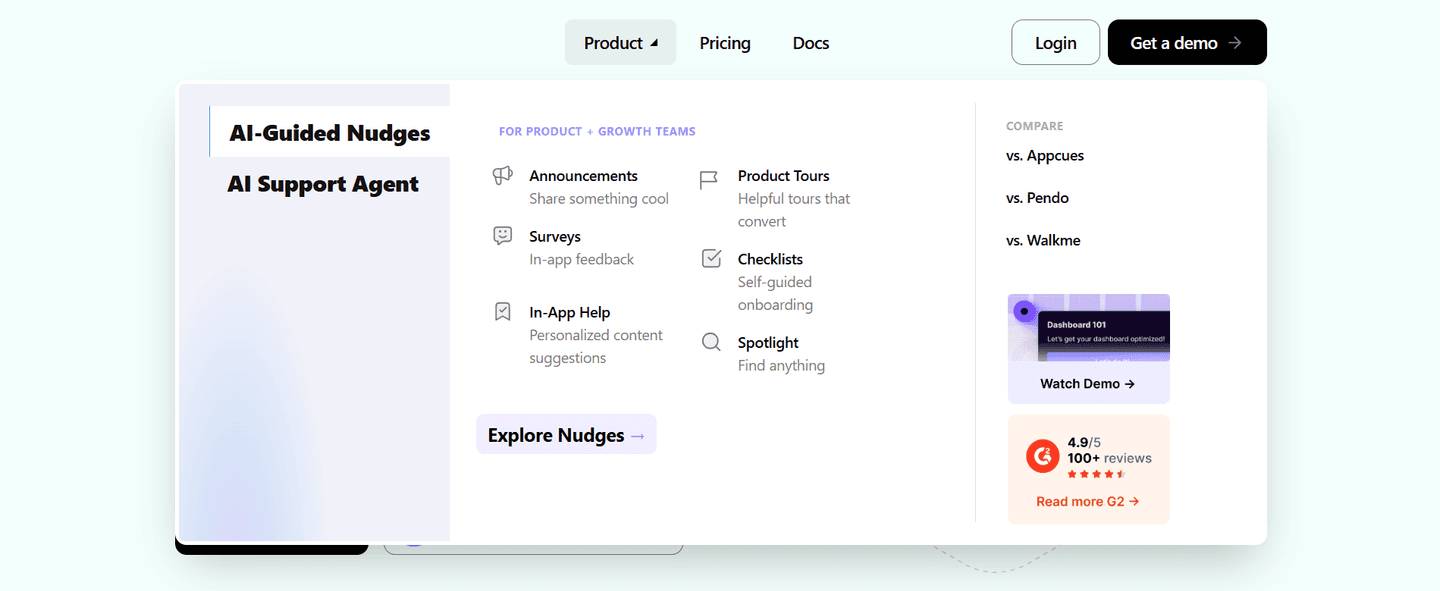Click the Announcements megaphone icon
The image size is (1440, 591).
503,176
